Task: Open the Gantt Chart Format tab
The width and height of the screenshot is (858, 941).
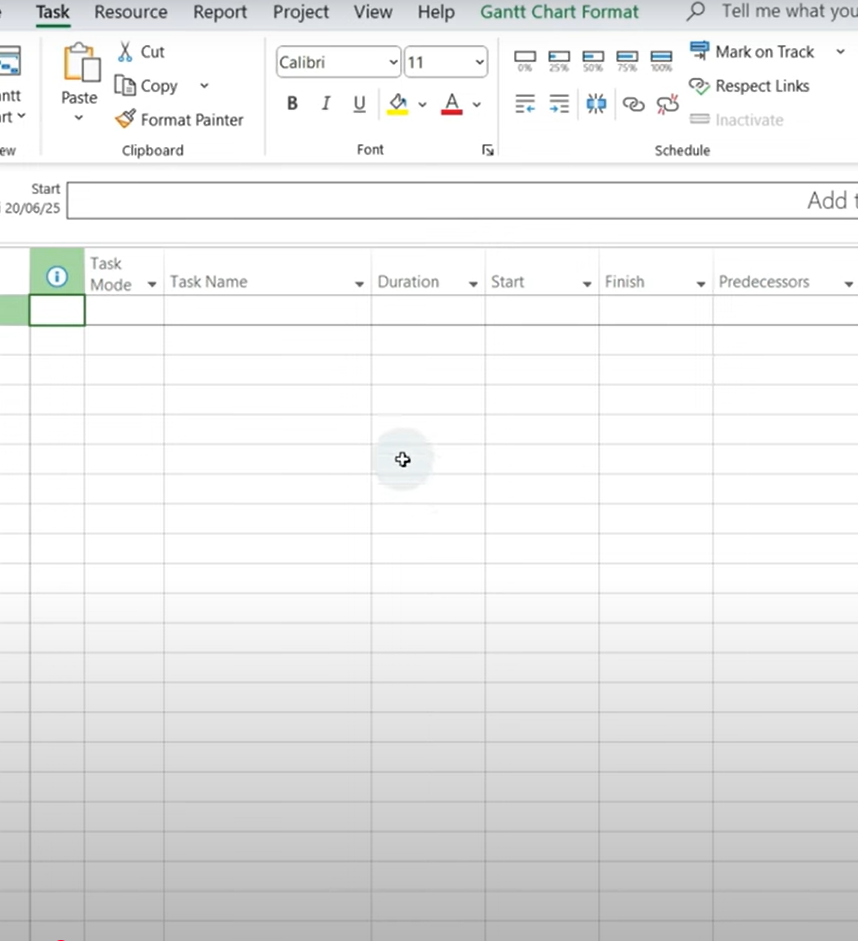Action: (x=559, y=13)
